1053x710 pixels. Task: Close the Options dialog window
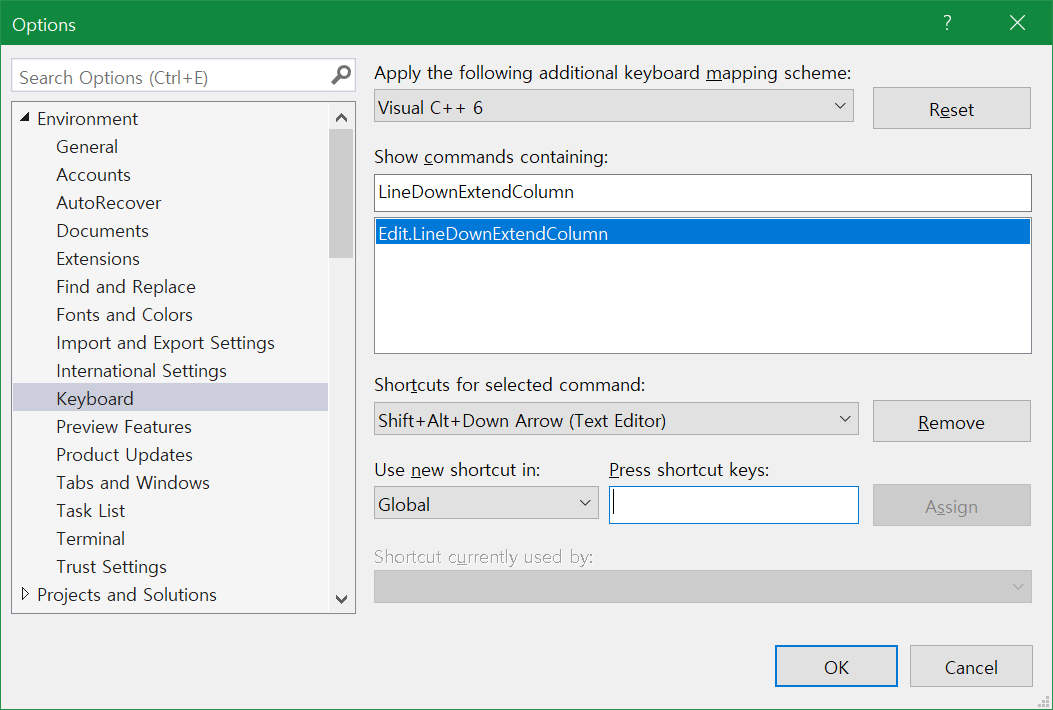point(1017,23)
